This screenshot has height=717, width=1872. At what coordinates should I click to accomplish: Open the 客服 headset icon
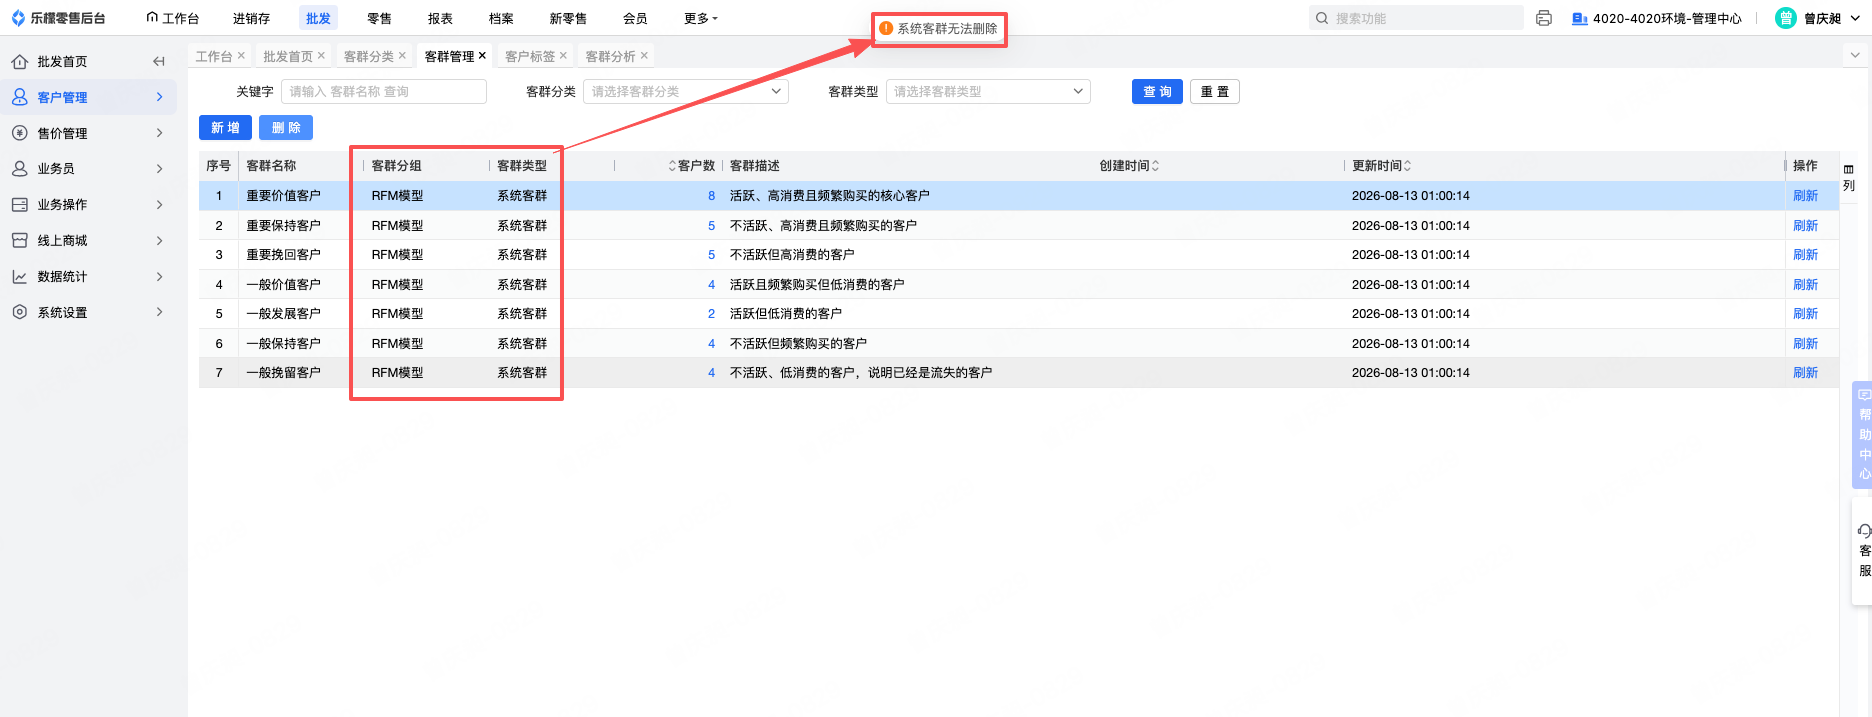click(1864, 531)
